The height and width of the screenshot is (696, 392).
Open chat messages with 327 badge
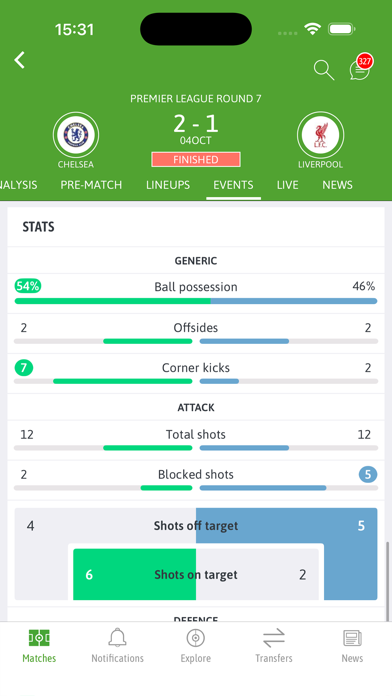tap(360, 68)
